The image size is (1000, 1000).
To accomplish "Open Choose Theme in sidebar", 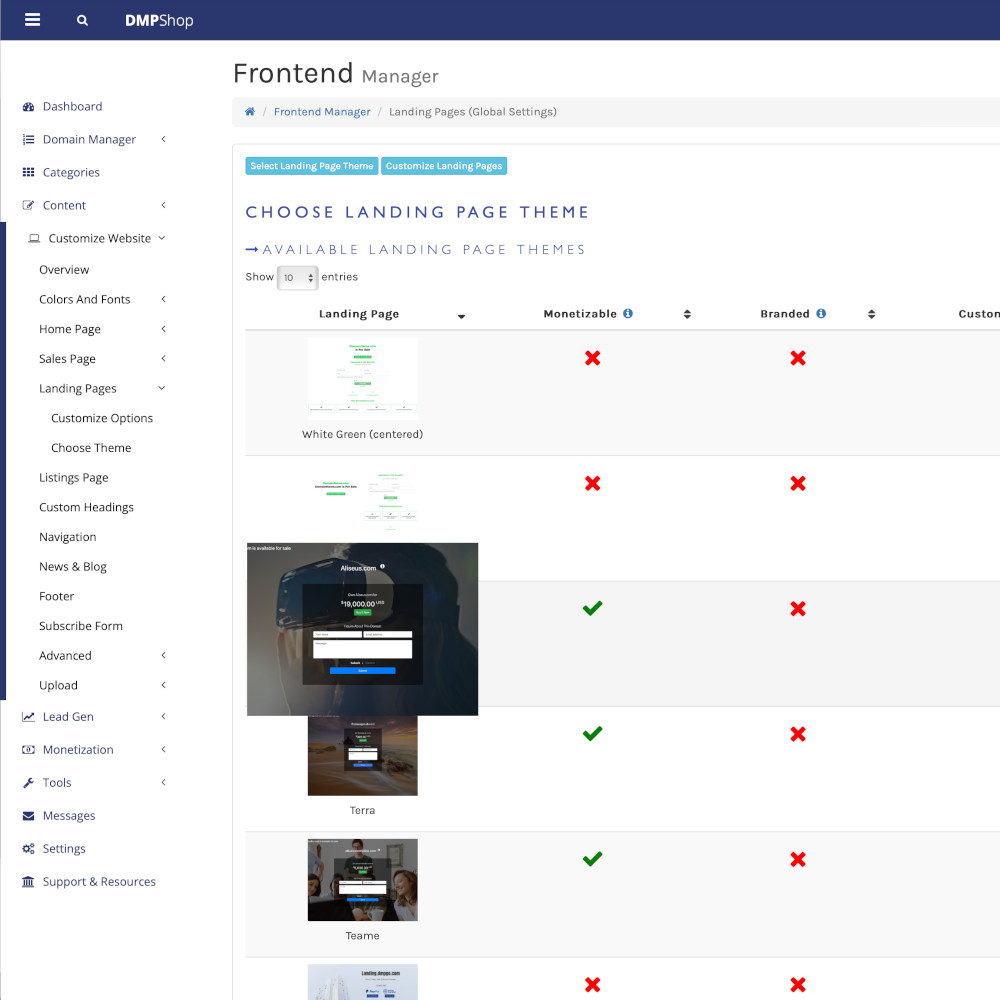I will [91, 448].
